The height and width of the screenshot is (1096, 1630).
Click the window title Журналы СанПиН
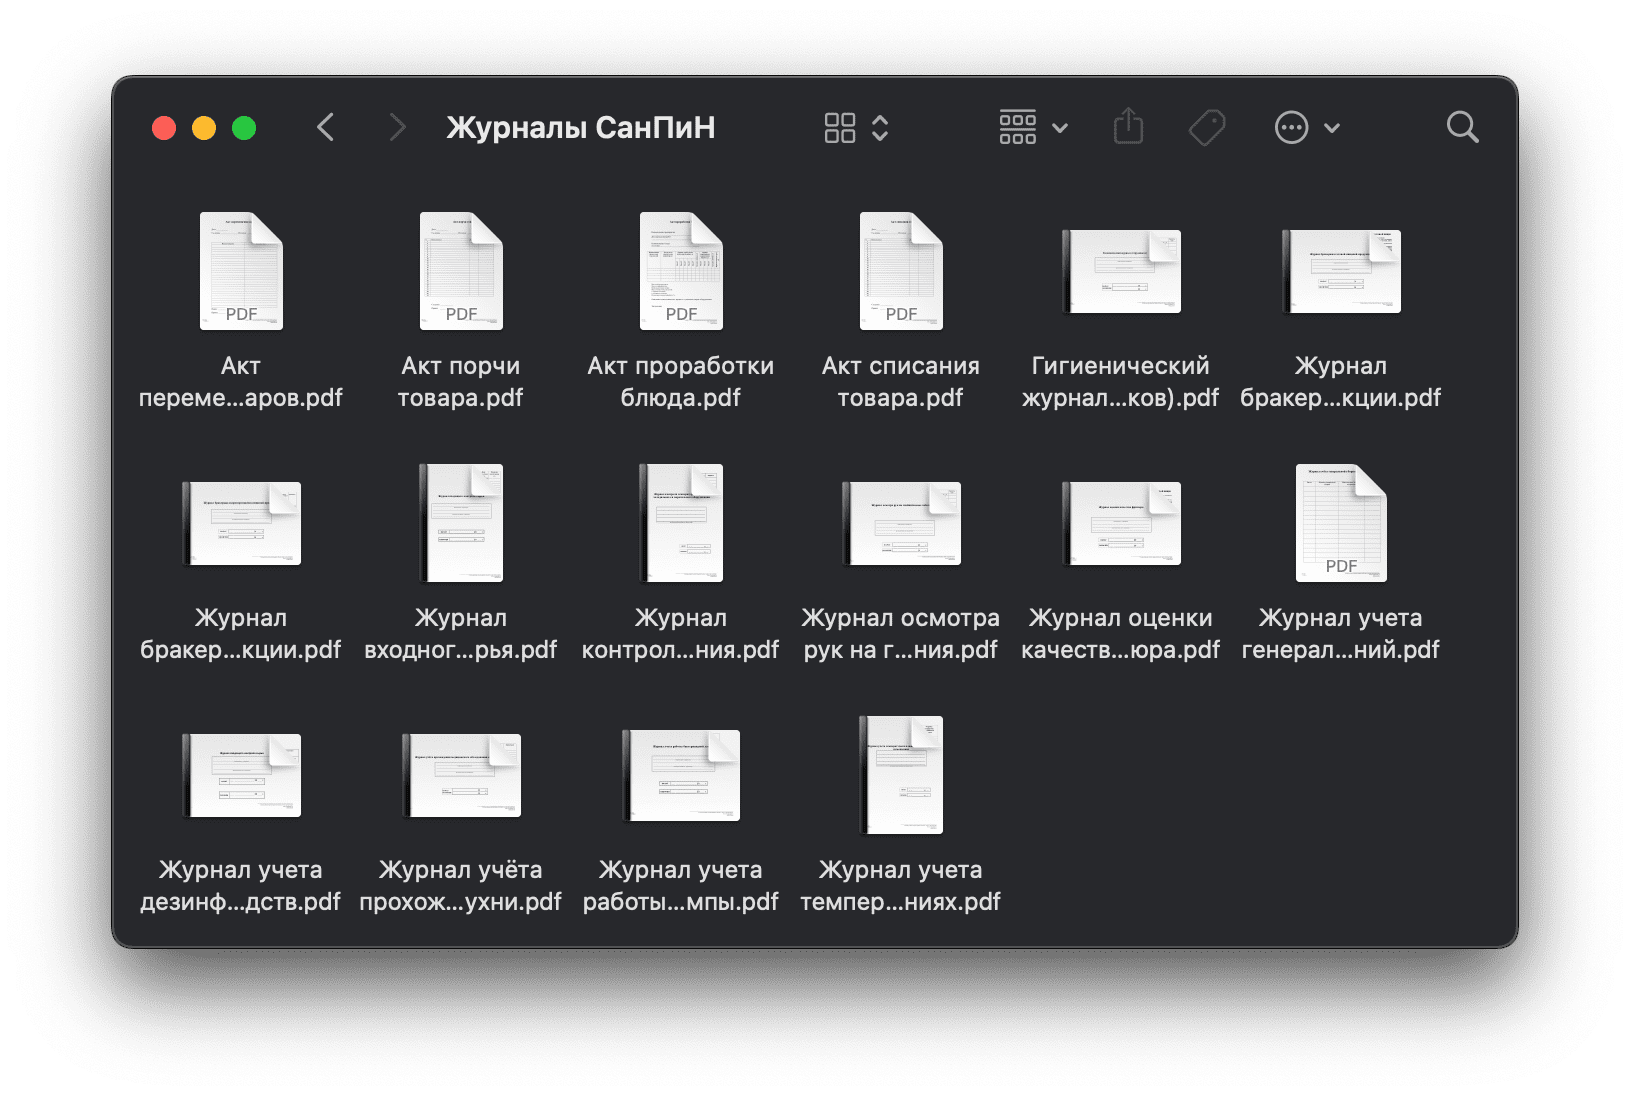pos(581,128)
